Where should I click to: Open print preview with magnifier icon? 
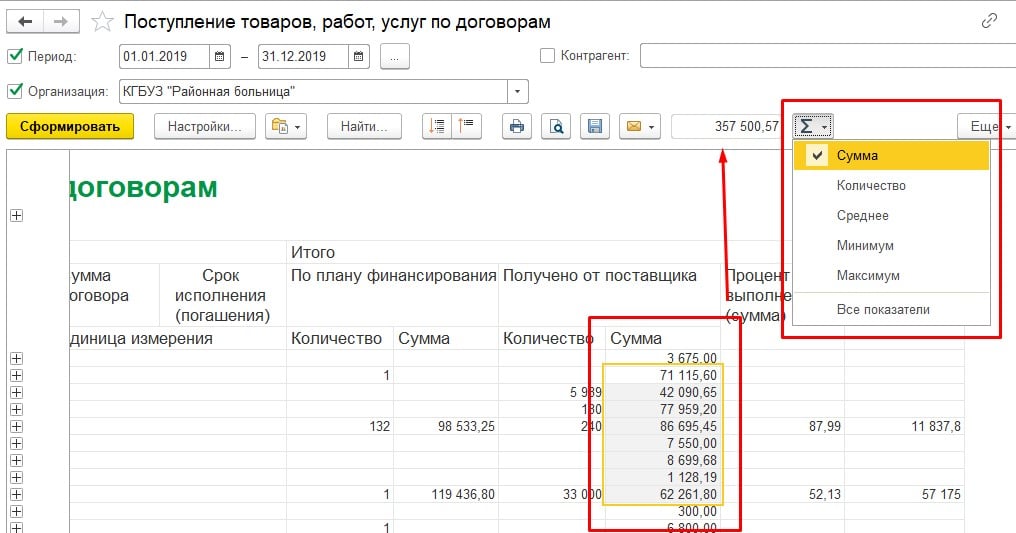[x=556, y=126]
